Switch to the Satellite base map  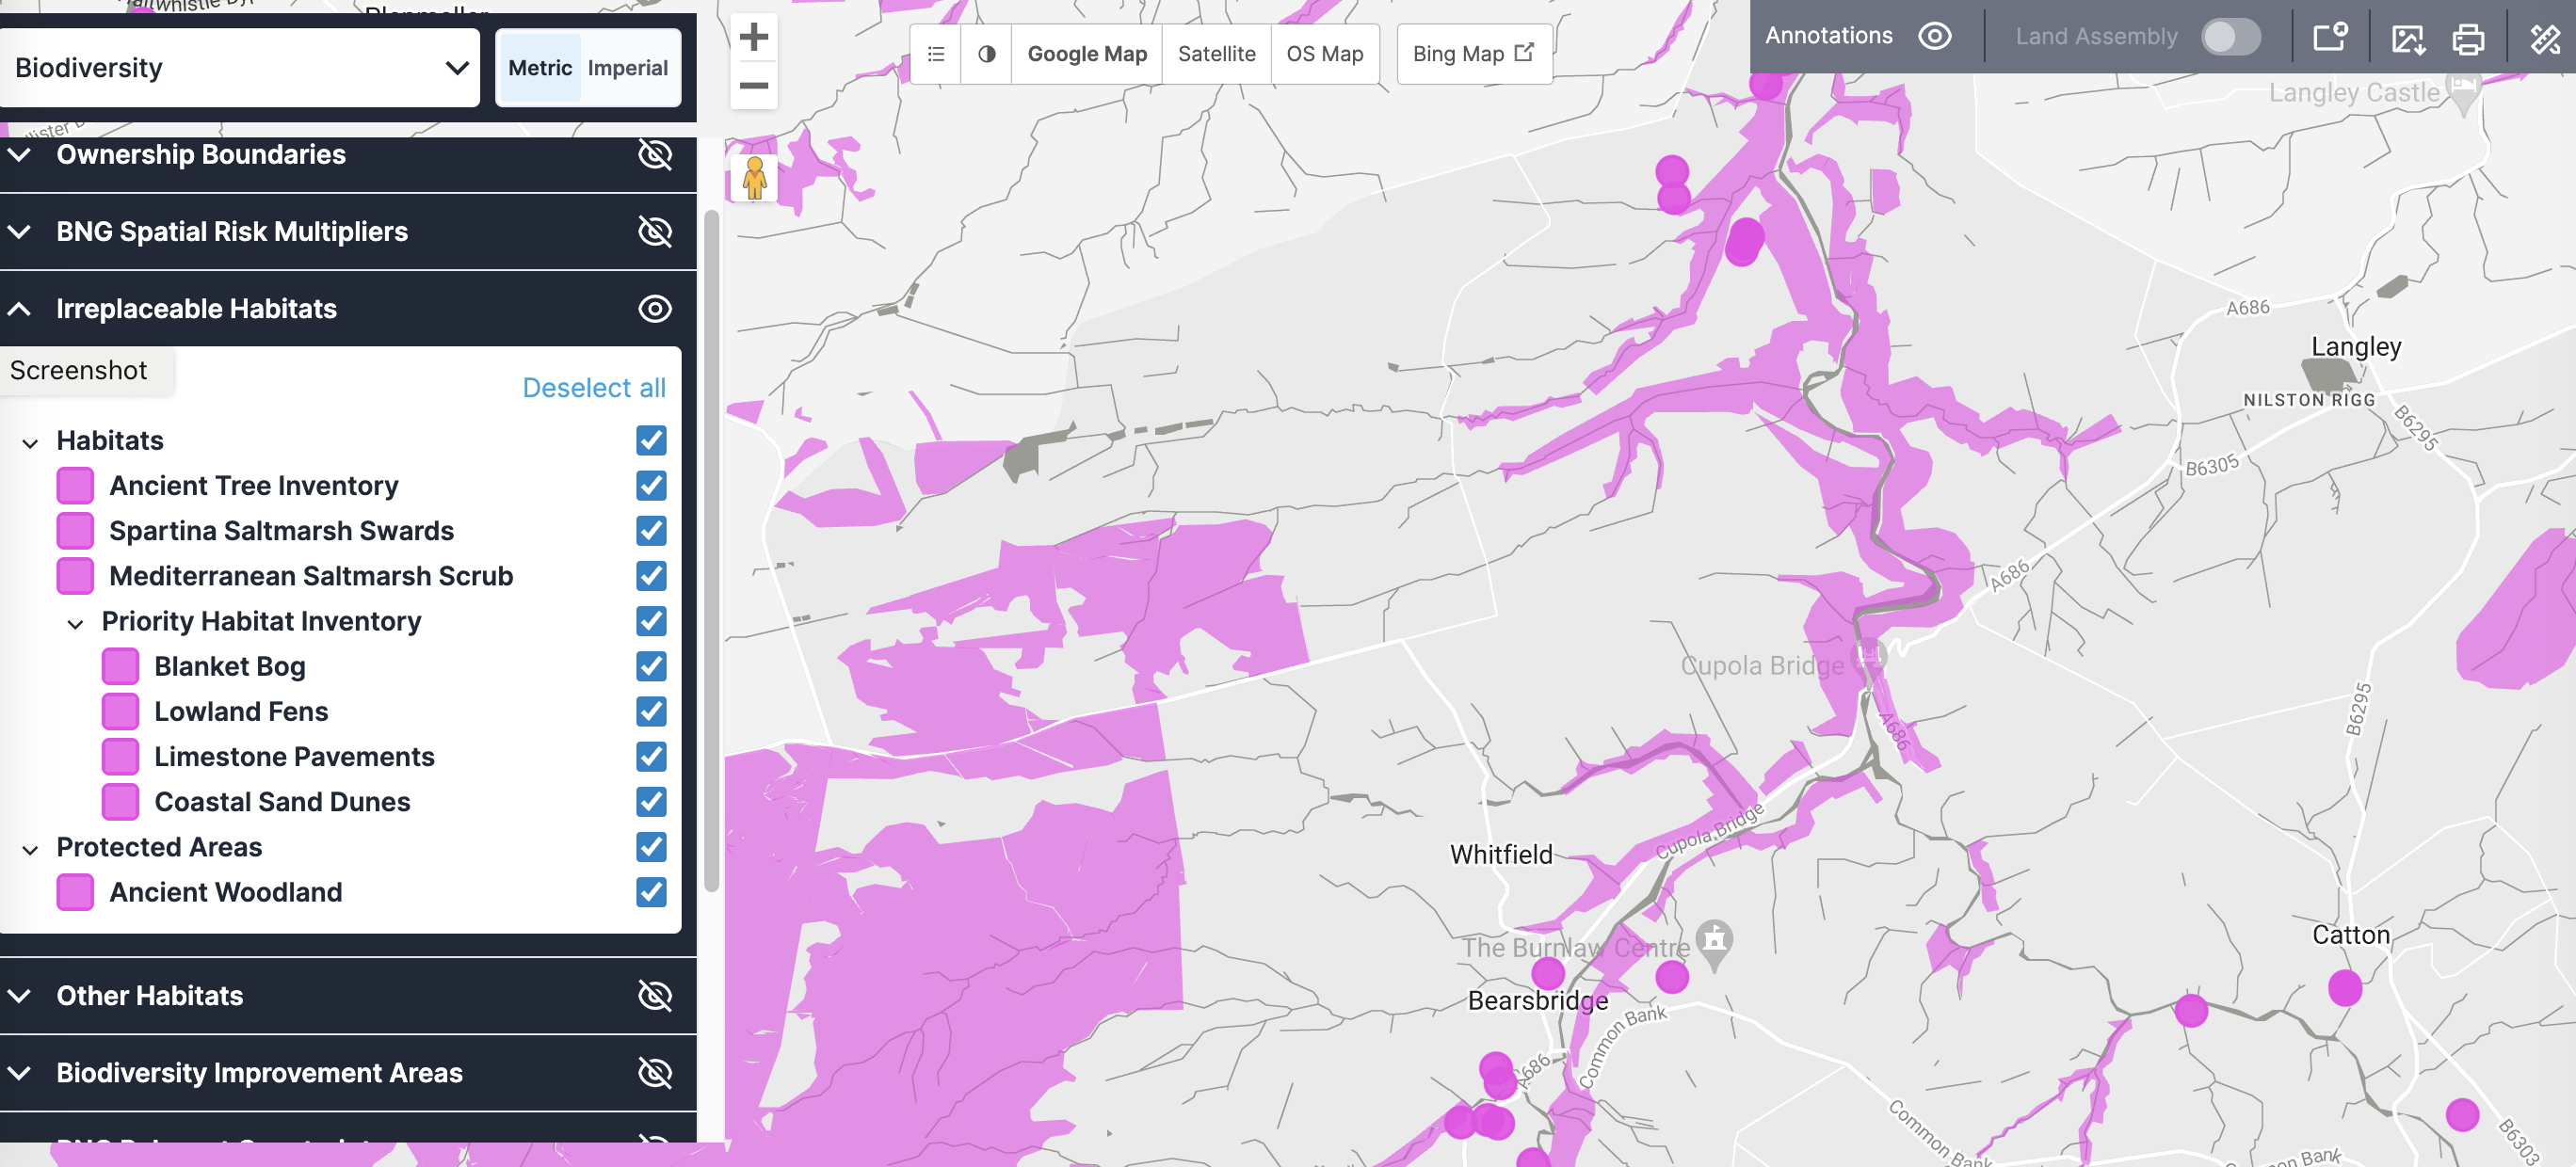[1216, 54]
